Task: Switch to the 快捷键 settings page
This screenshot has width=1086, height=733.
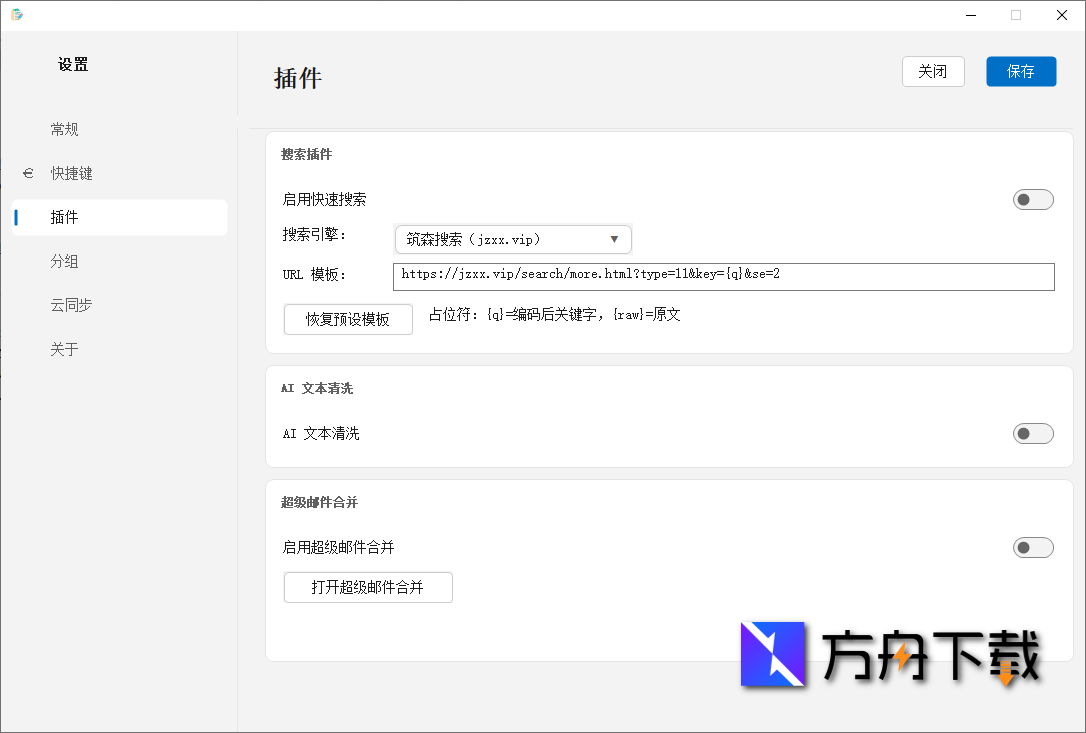Action: (72, 172)
